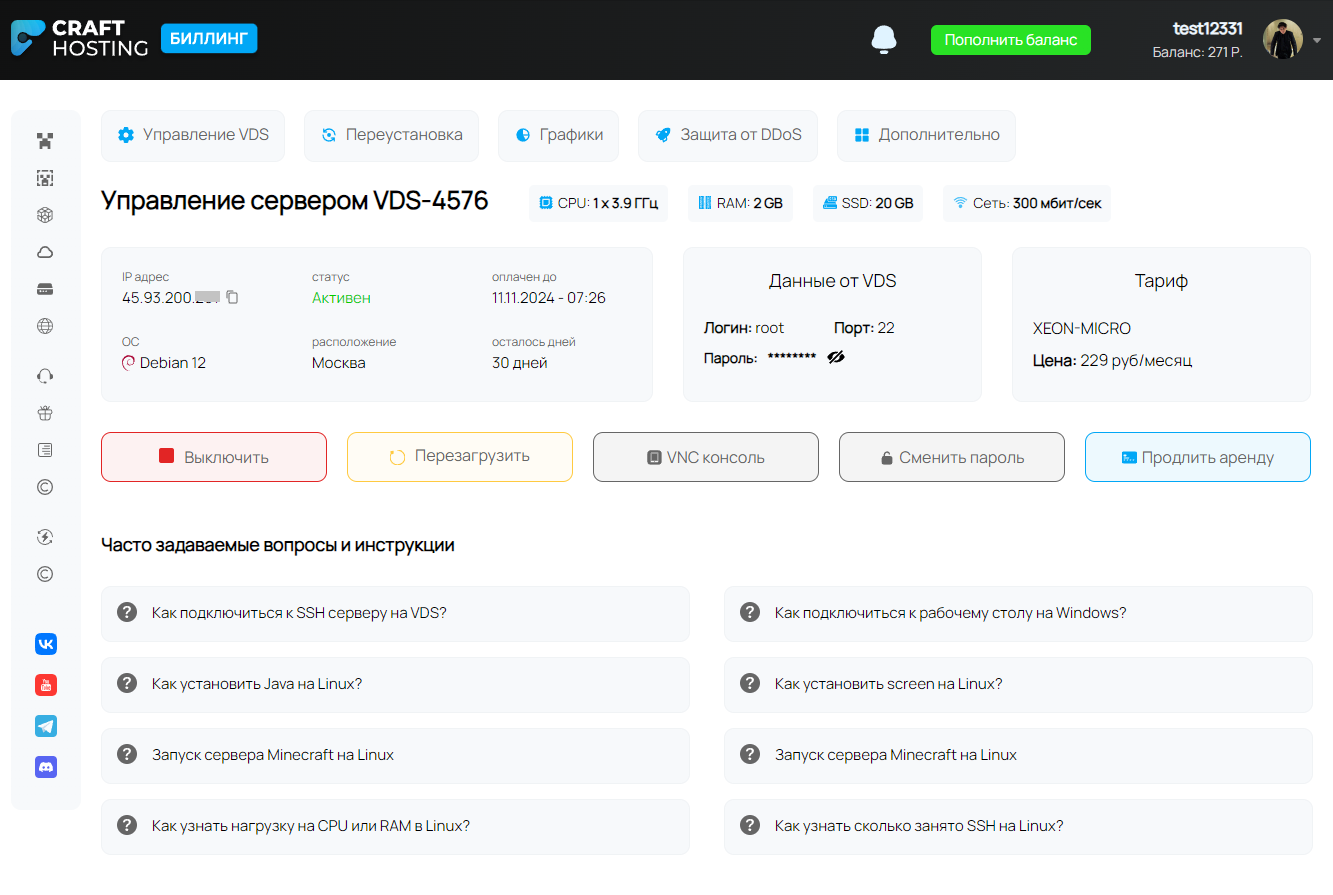Click the Debian logo next to OS
Screen dimensions: 1333x895
point(128,363)
